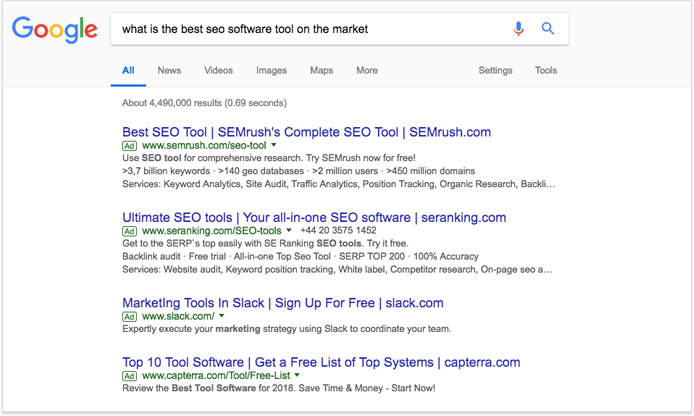Switch to the Videos tab

point(218,70)
